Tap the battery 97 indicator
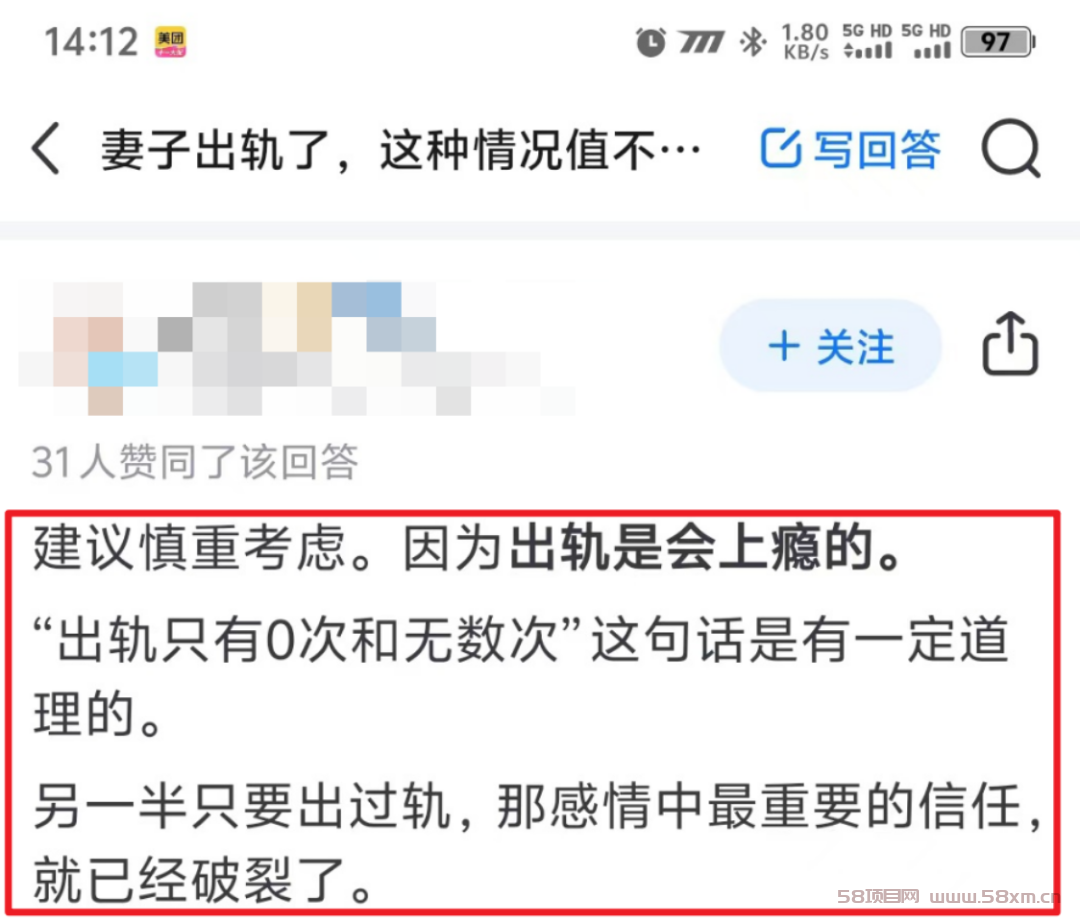The height and width of the screenshot is (923, 1080). click(997, 42)
